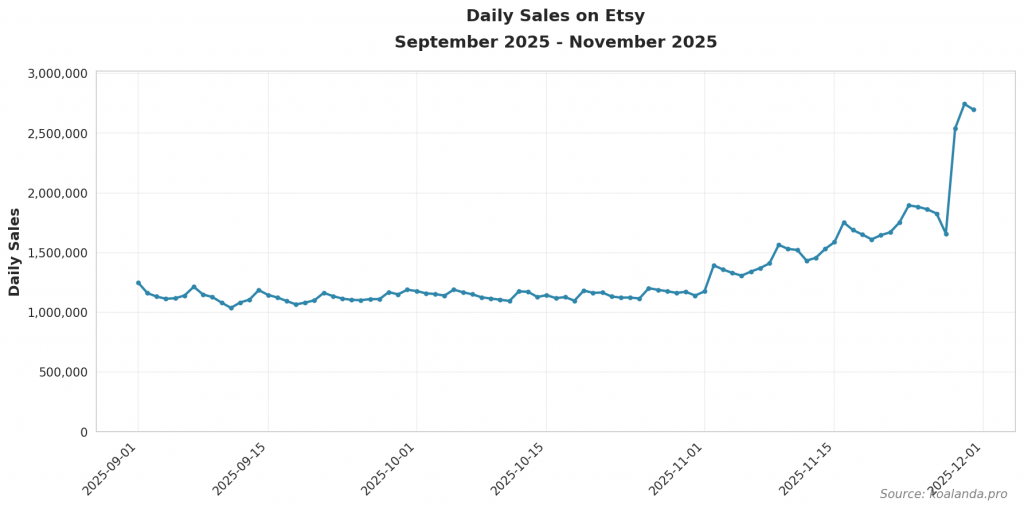Select the 2025-09-15 date label
This screenshot has height=509, width=1024.
pyautogui.click(x=241, y=469)
